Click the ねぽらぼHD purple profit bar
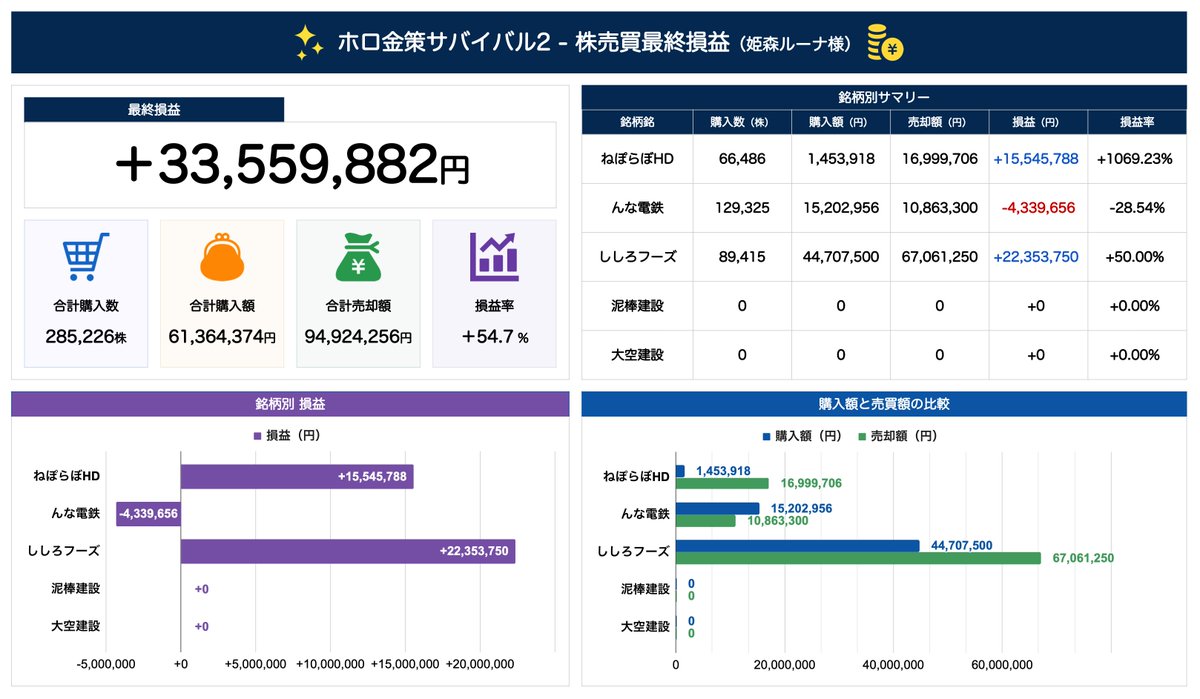This screenshot has height=699, width=1200. tap(297, 477)
